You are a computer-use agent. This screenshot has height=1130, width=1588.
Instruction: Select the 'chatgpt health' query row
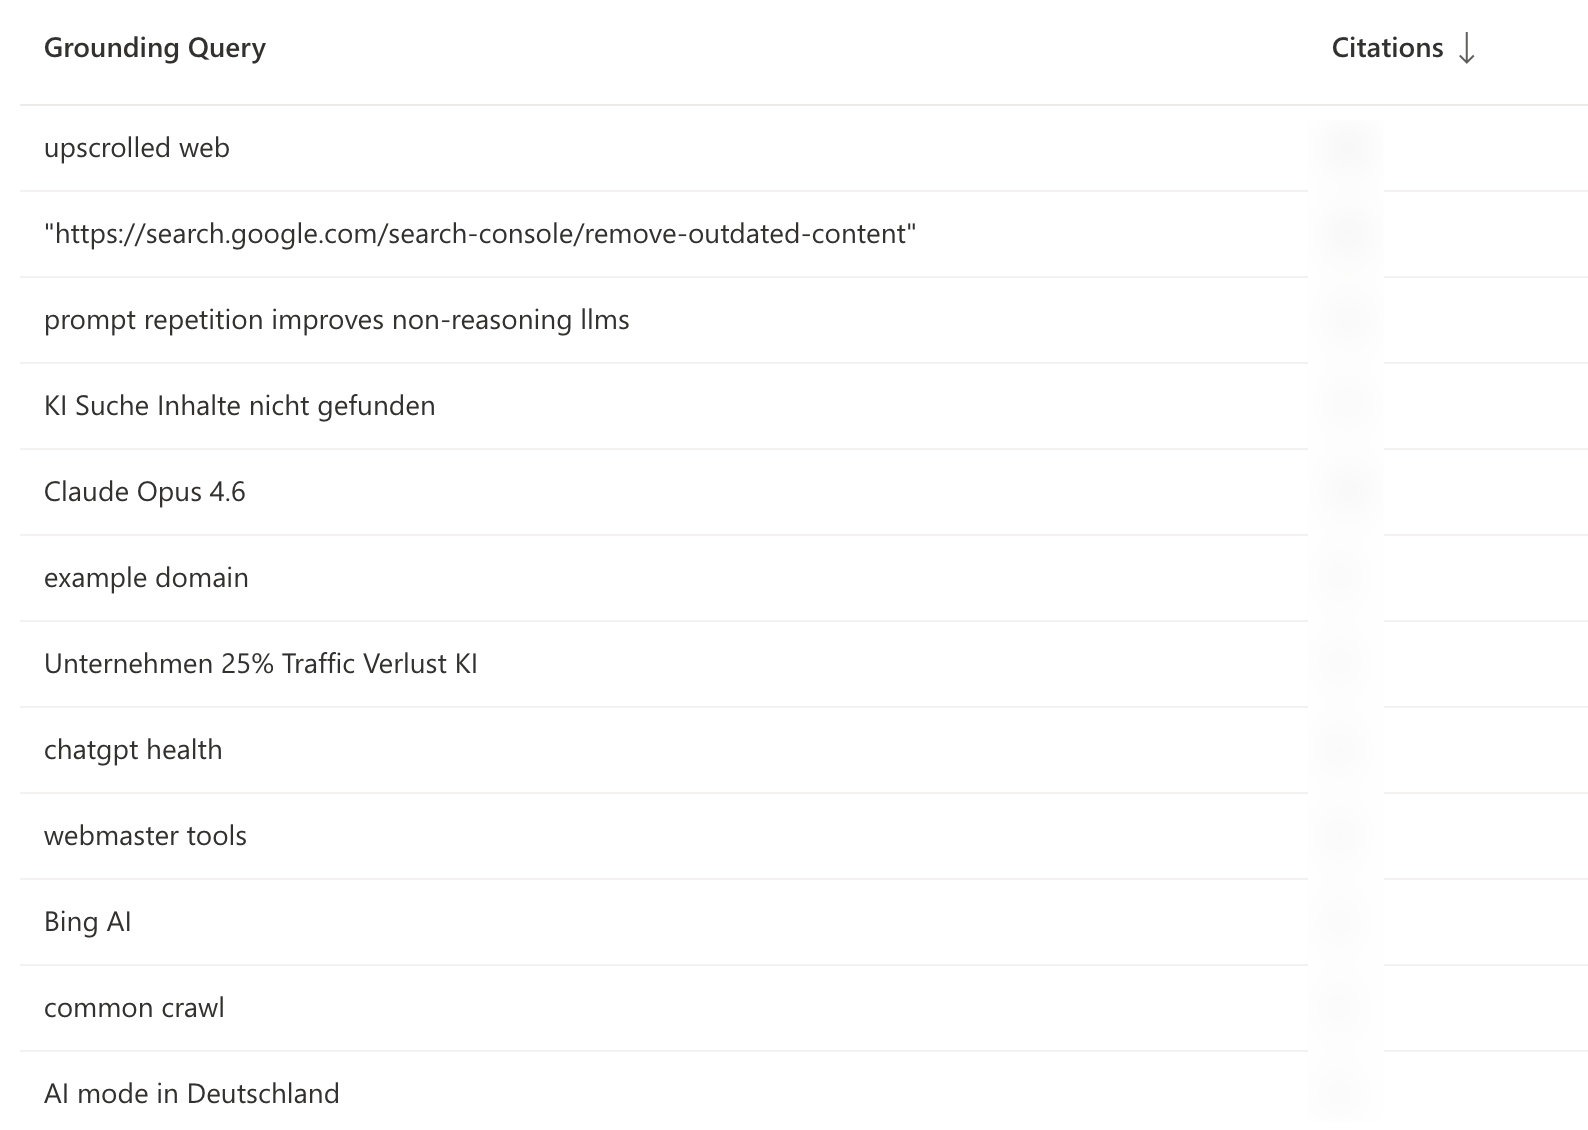coord(132,749)
